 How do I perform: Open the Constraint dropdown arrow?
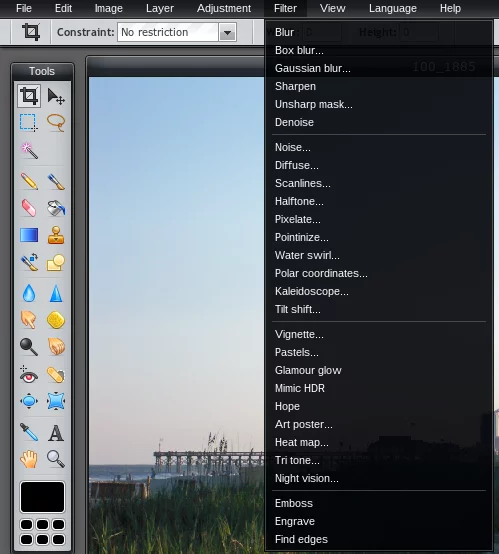(227, 33)
